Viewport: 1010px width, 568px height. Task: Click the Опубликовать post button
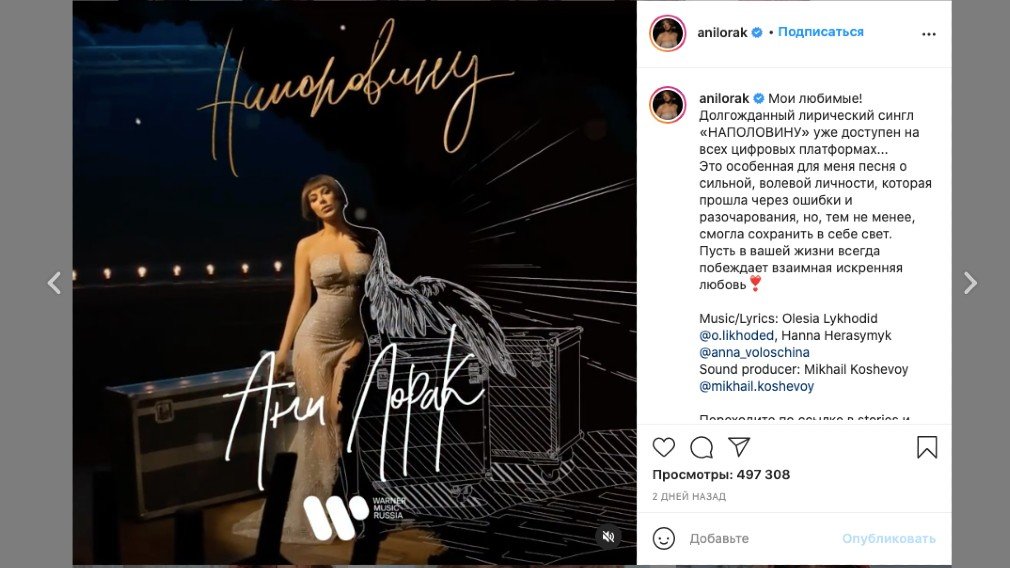tap(888, 538)
